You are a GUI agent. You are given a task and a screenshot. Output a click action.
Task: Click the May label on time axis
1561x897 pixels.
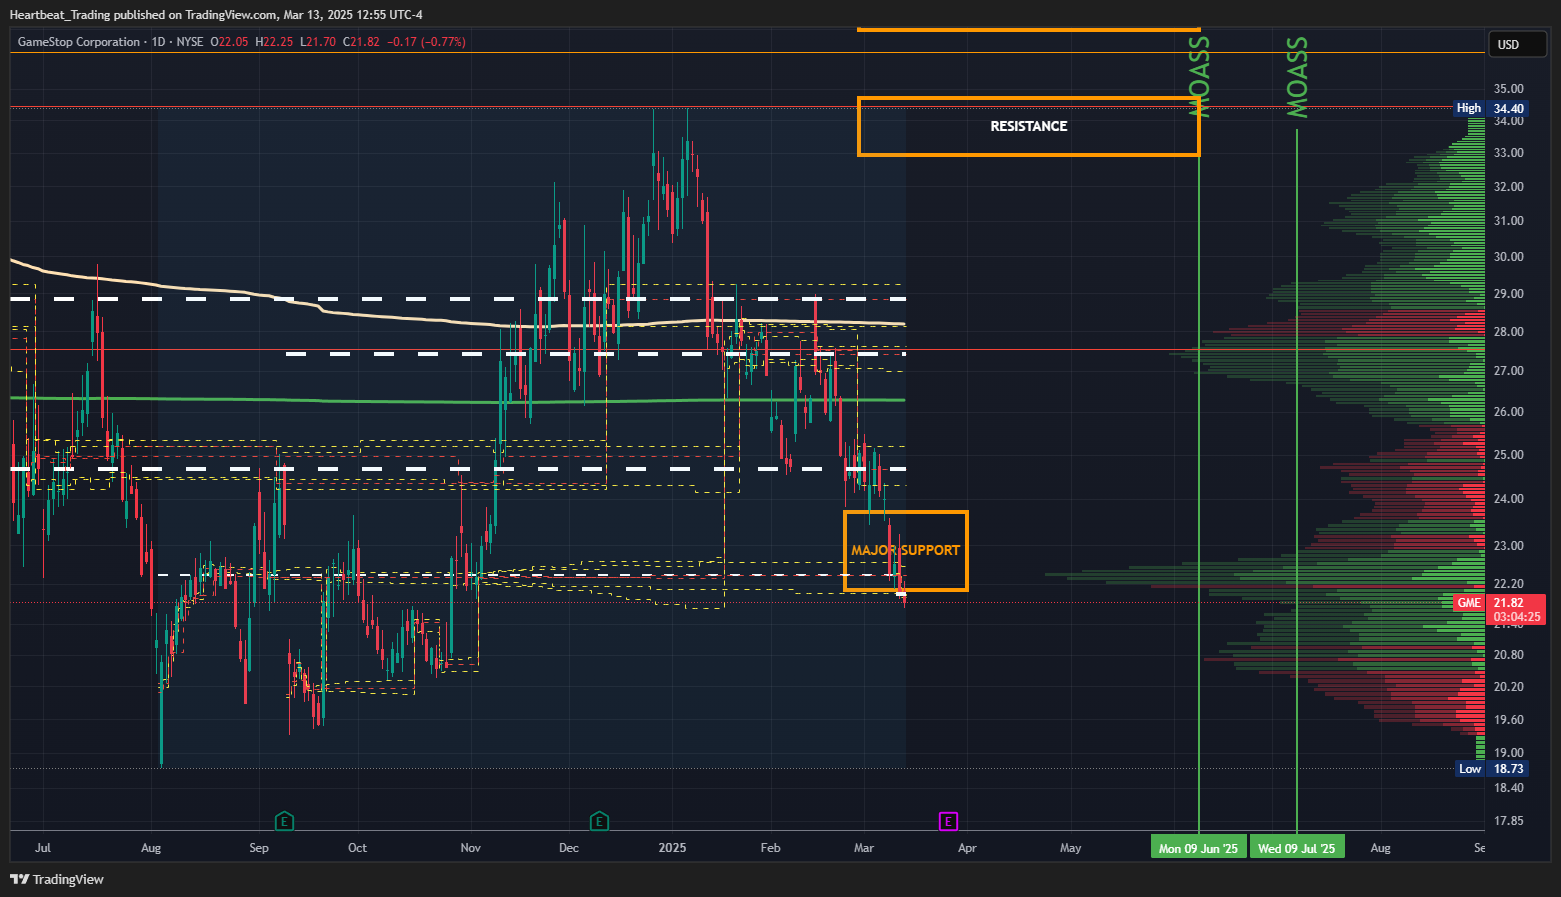(1071, 848)
